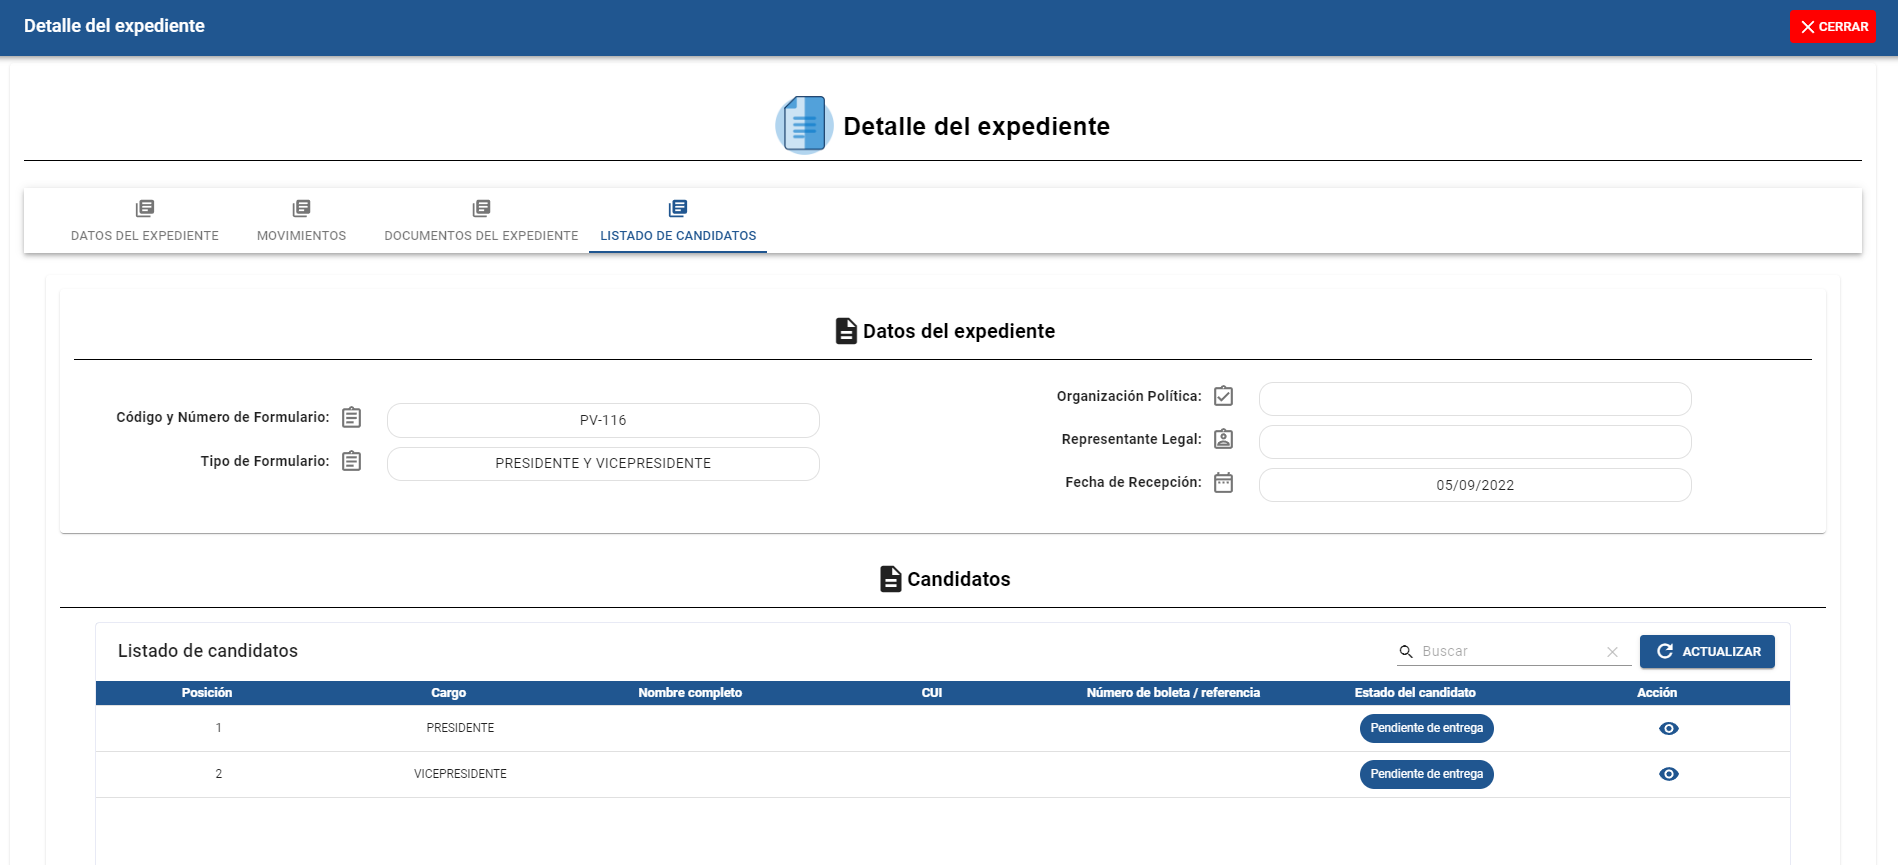The image size is (1898, 865).
Task: Go to Documentos del Expediente tab
Action: [481, 221]
